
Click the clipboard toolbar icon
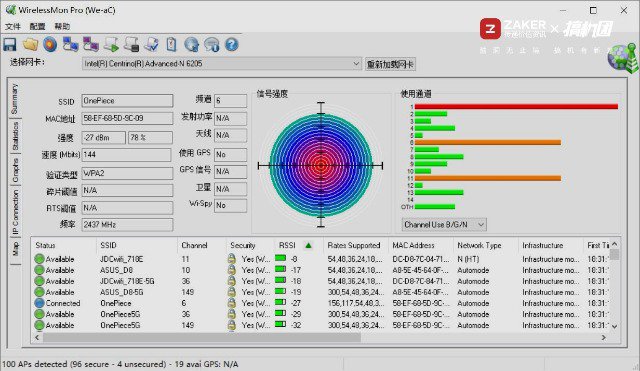tap(171, 44)
